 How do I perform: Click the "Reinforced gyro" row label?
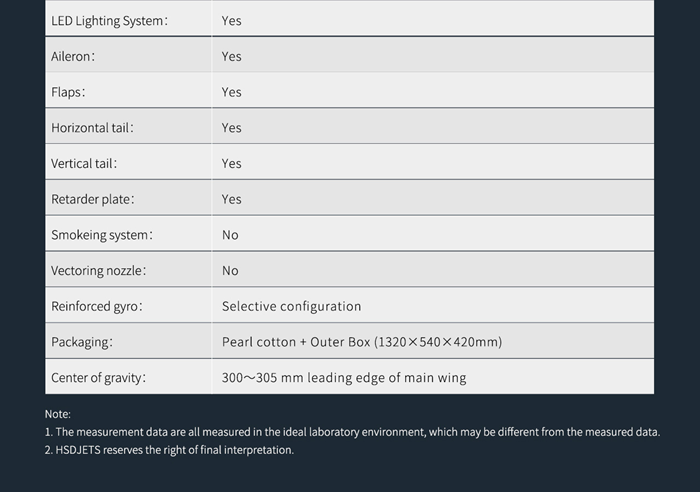[97, 306]
